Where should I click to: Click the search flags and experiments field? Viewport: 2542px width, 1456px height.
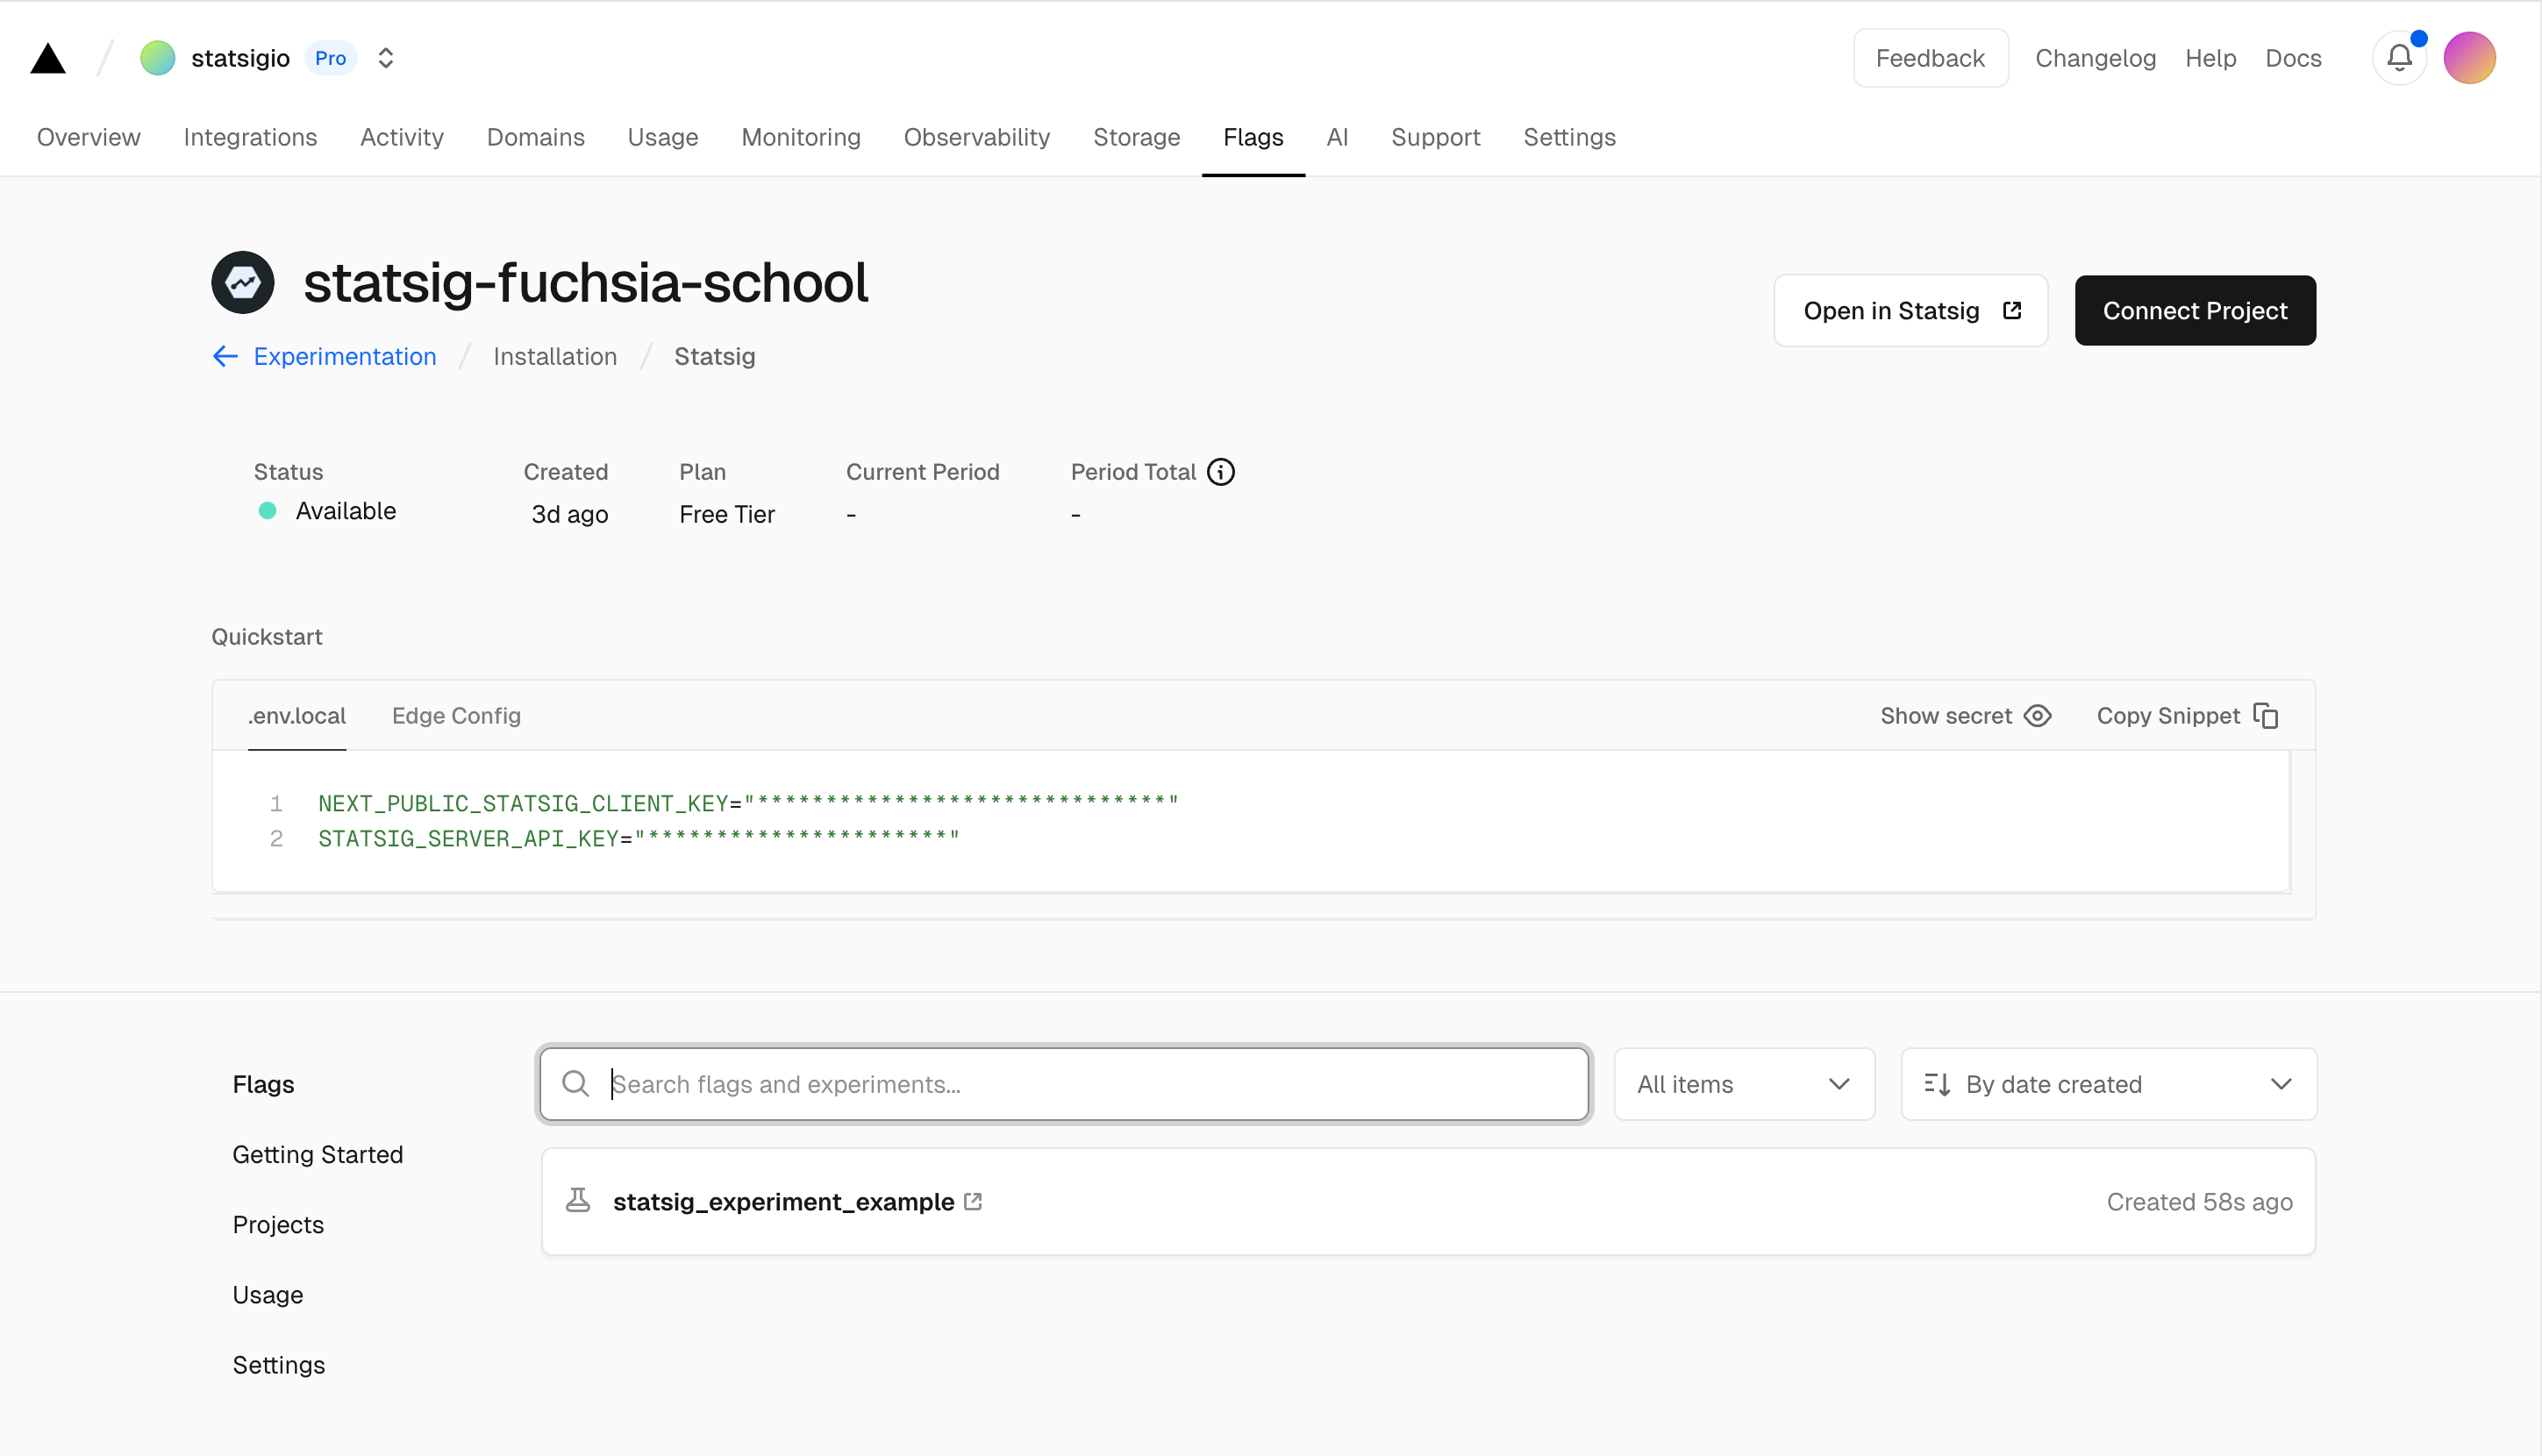(1063, 1084)
